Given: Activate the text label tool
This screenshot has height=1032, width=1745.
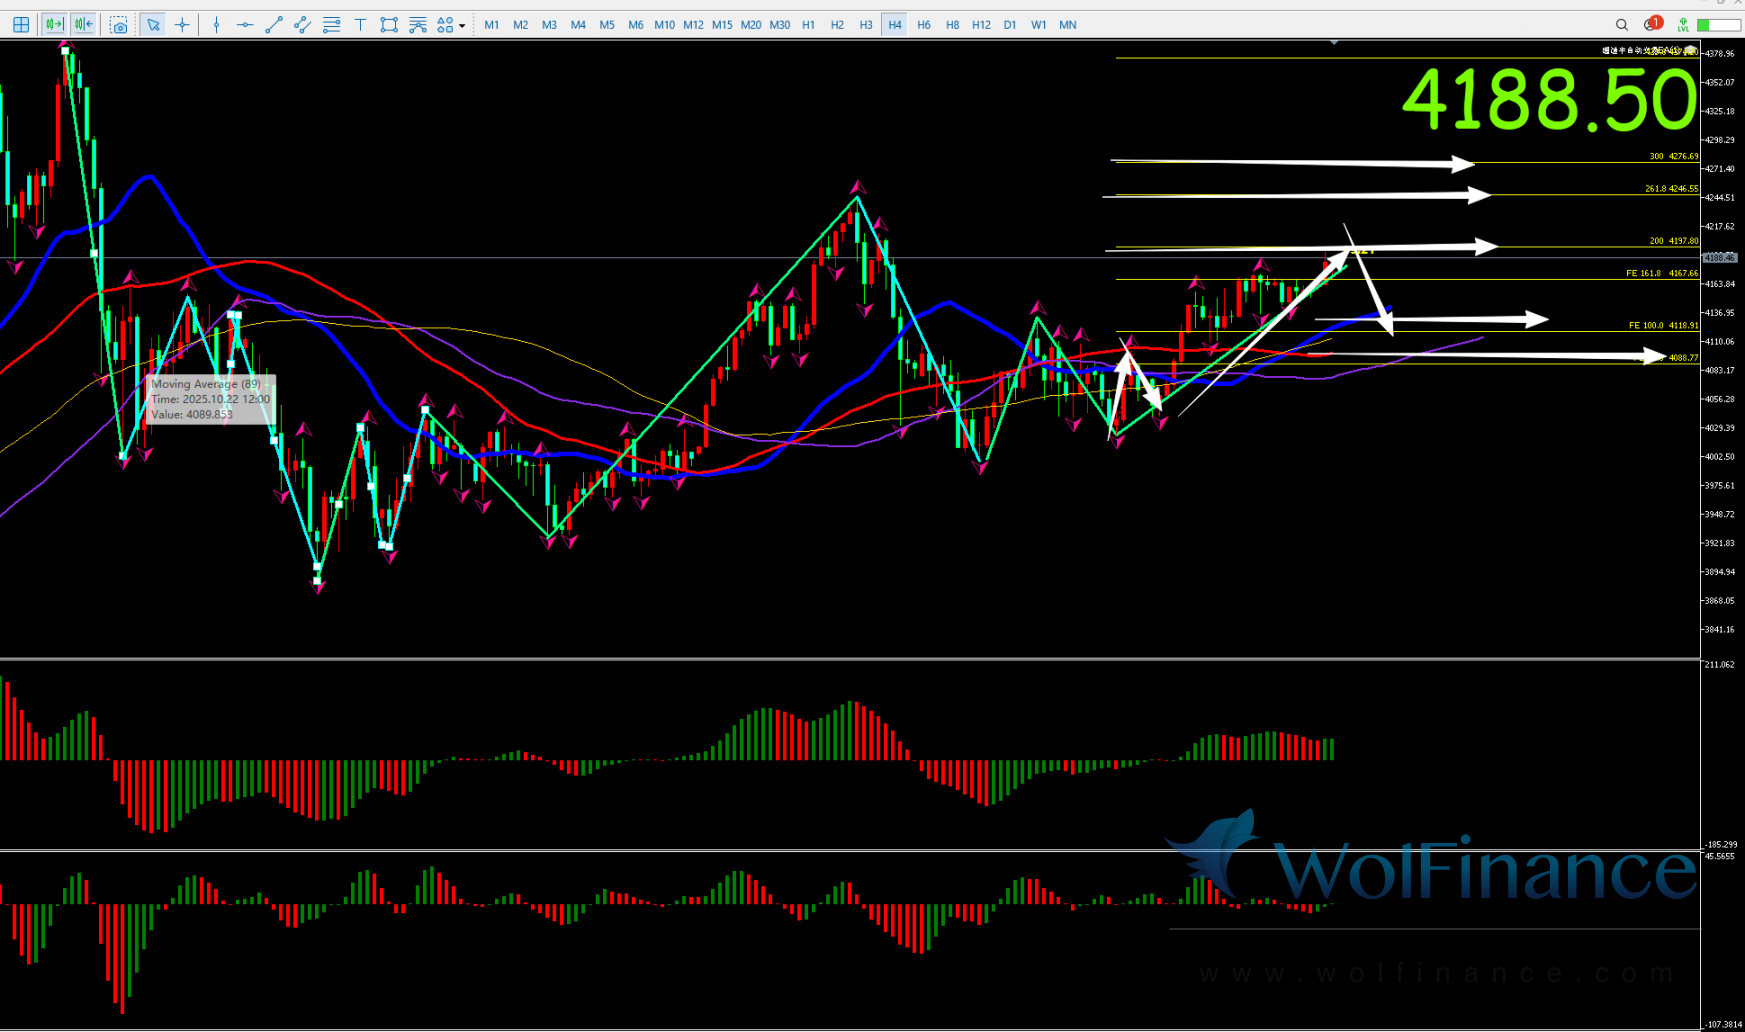Looking at the screenshot, I should point(360,25).
